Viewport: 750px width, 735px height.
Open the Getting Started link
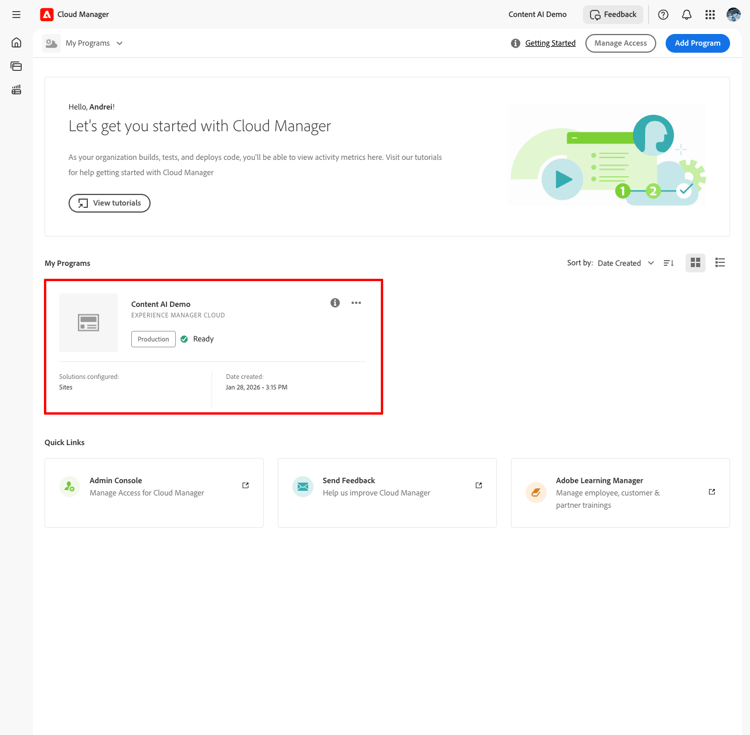click(x=550, y=43)
